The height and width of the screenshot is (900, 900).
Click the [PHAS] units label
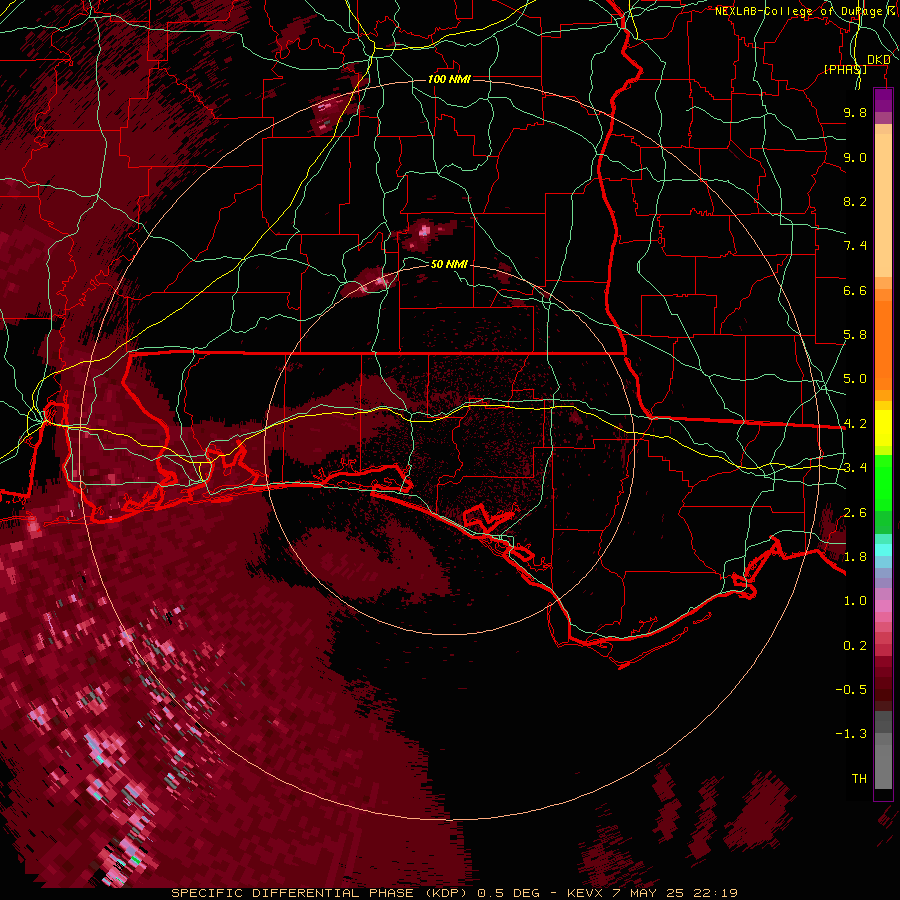coord(845,69)
